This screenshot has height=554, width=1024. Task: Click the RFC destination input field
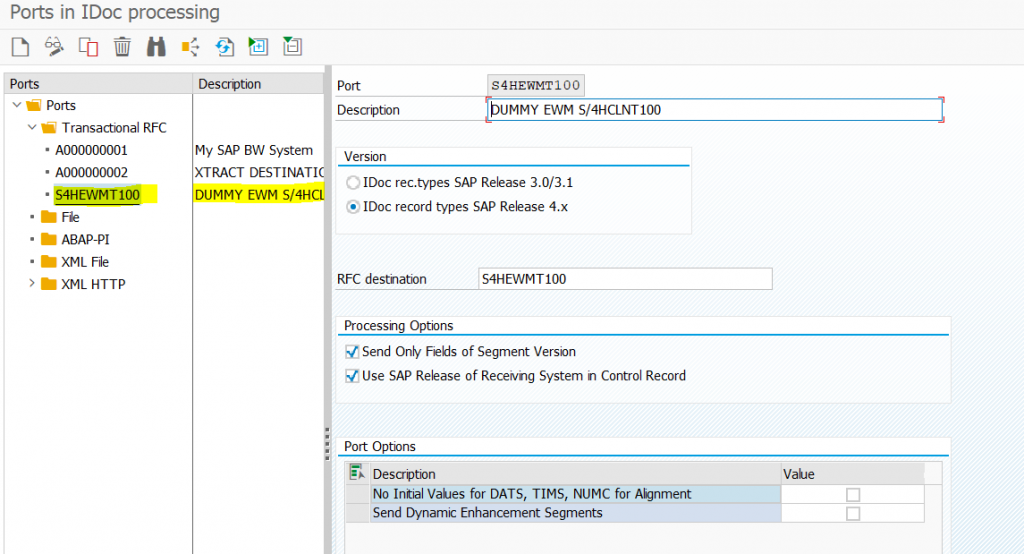tap(625, 279)
